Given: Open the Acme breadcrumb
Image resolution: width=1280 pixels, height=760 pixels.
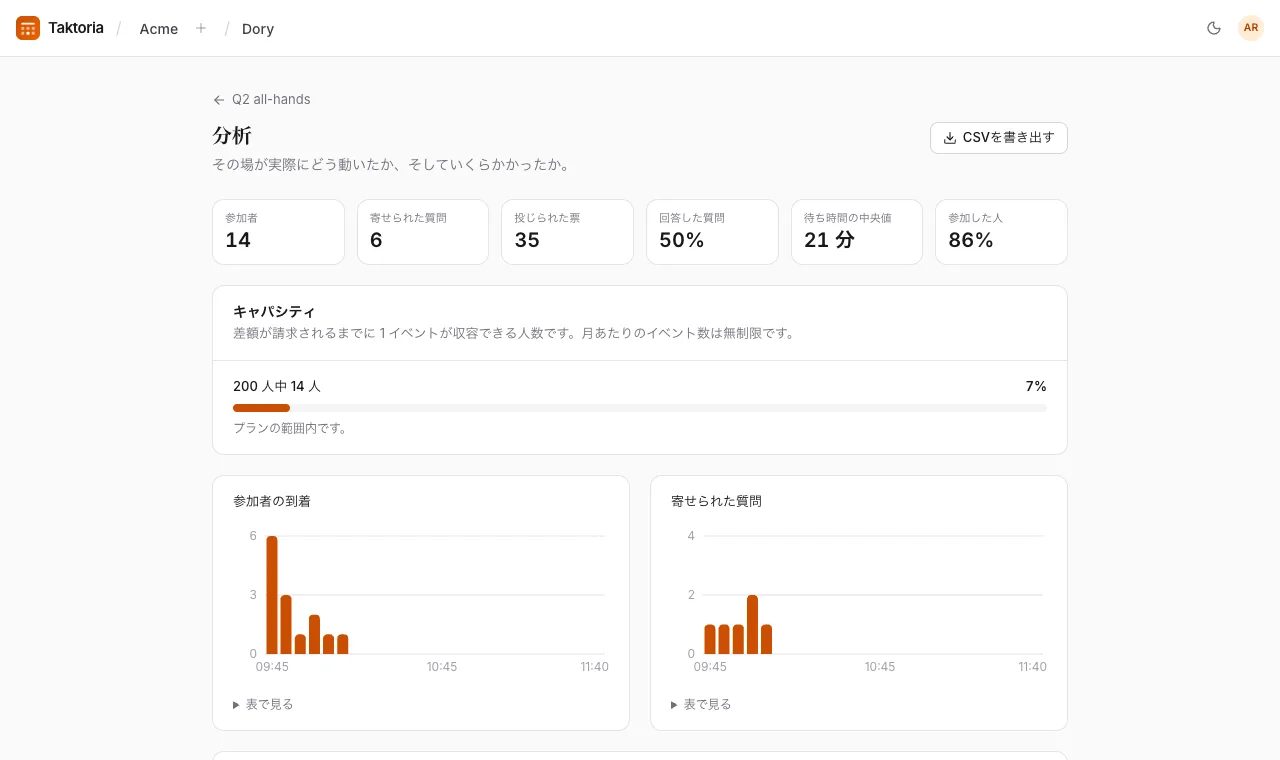Looking at the screenshot, I should pos(159,29).
